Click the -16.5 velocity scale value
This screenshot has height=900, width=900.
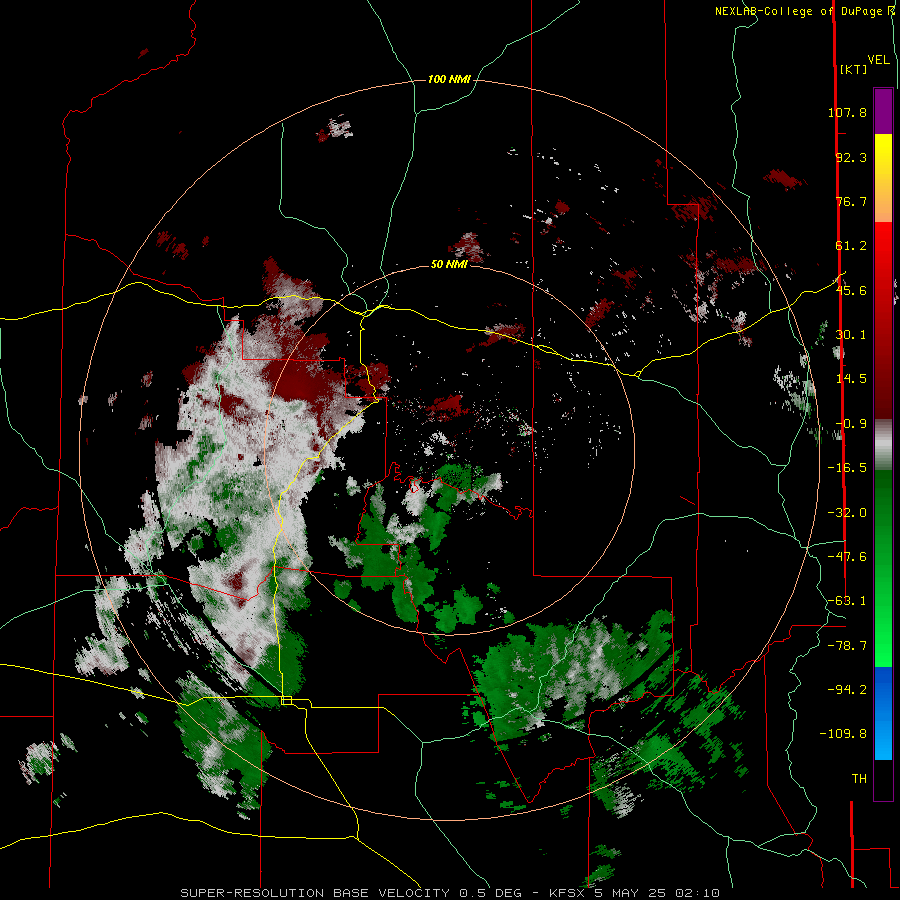847,468
